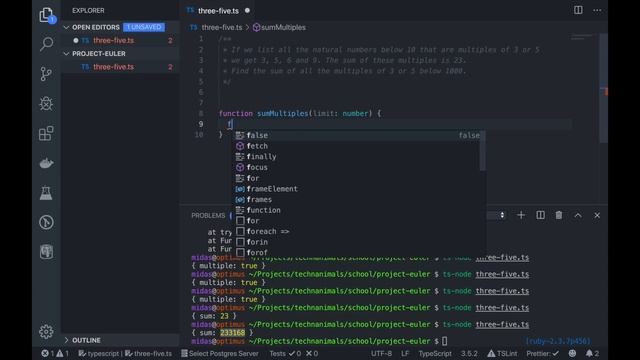The width and height of the screenshot is (640, 360).
Task: Change file encoding UTF-8
Action: [381, 353]
